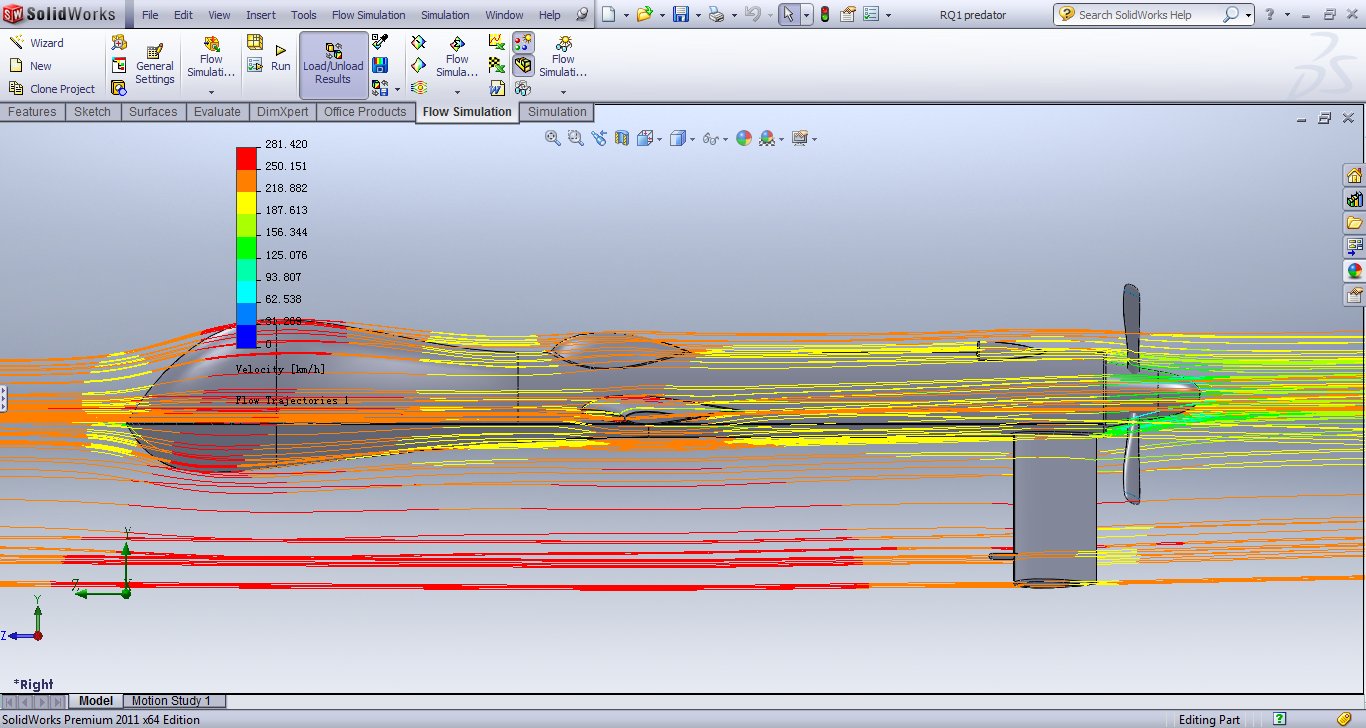Open View Palette task pane tab

[x=1354, y=246]
